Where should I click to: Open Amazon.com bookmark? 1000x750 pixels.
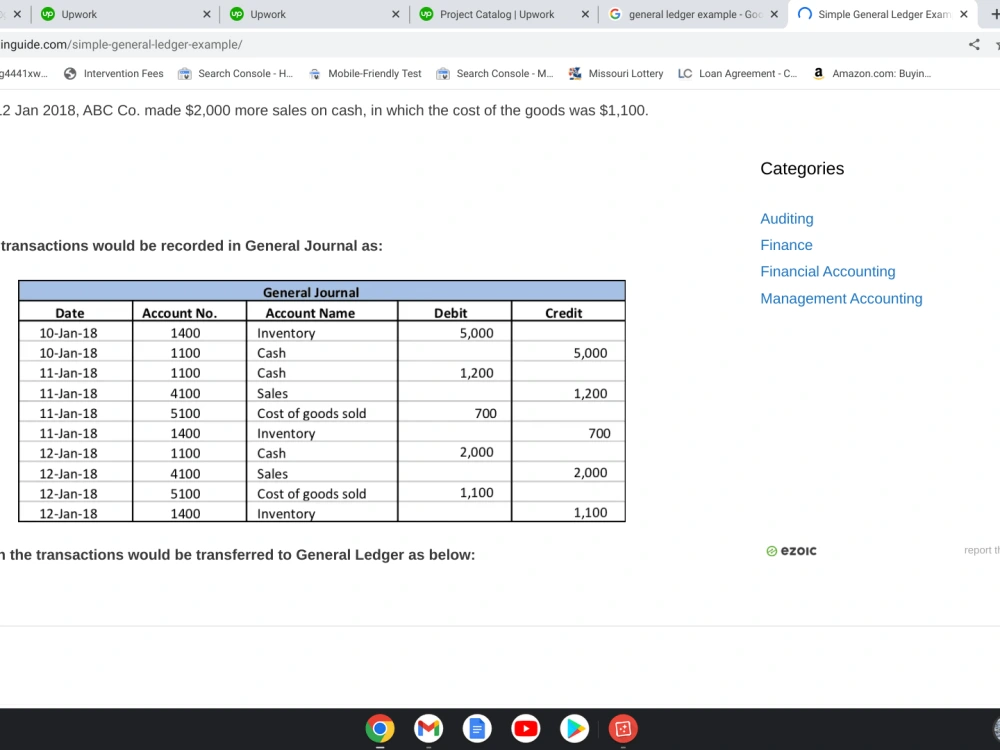[x=872, y=73]
